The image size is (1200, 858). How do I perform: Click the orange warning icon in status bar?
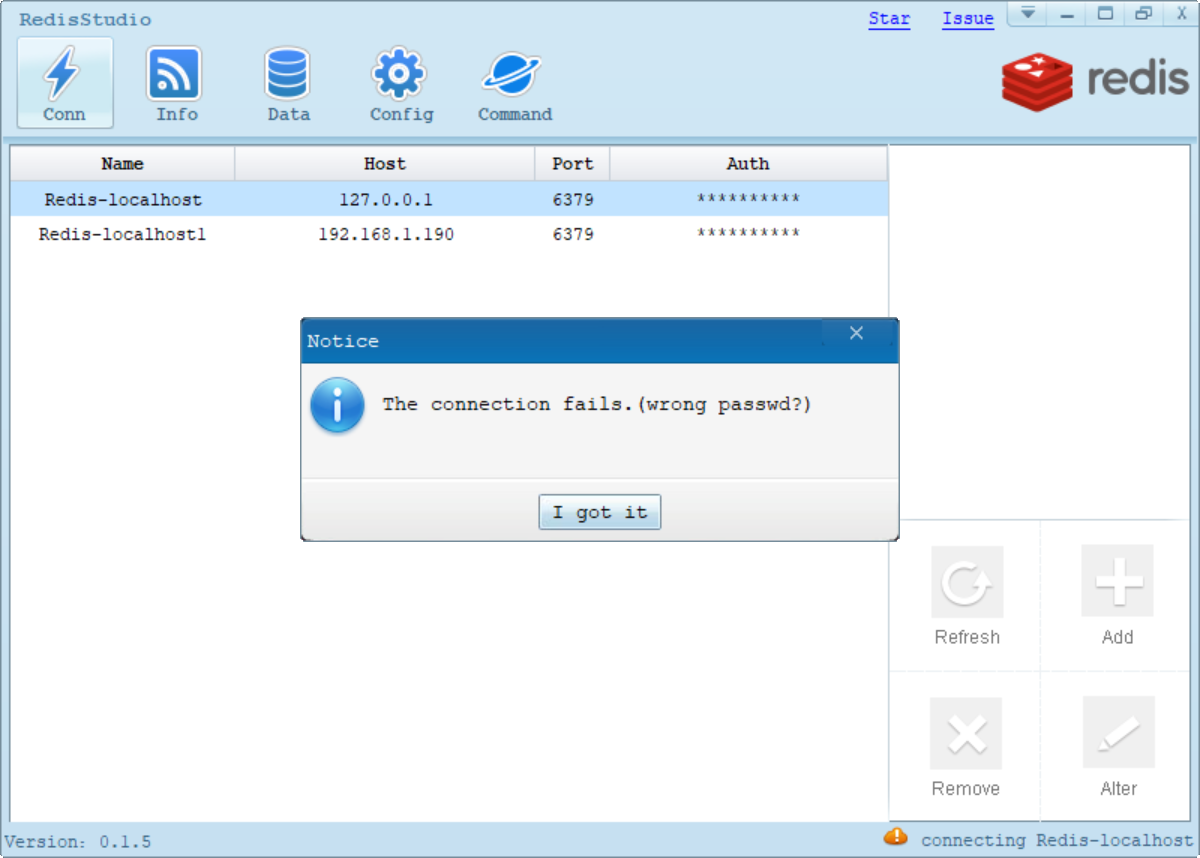pyautogui.click(x=895, y=836)
